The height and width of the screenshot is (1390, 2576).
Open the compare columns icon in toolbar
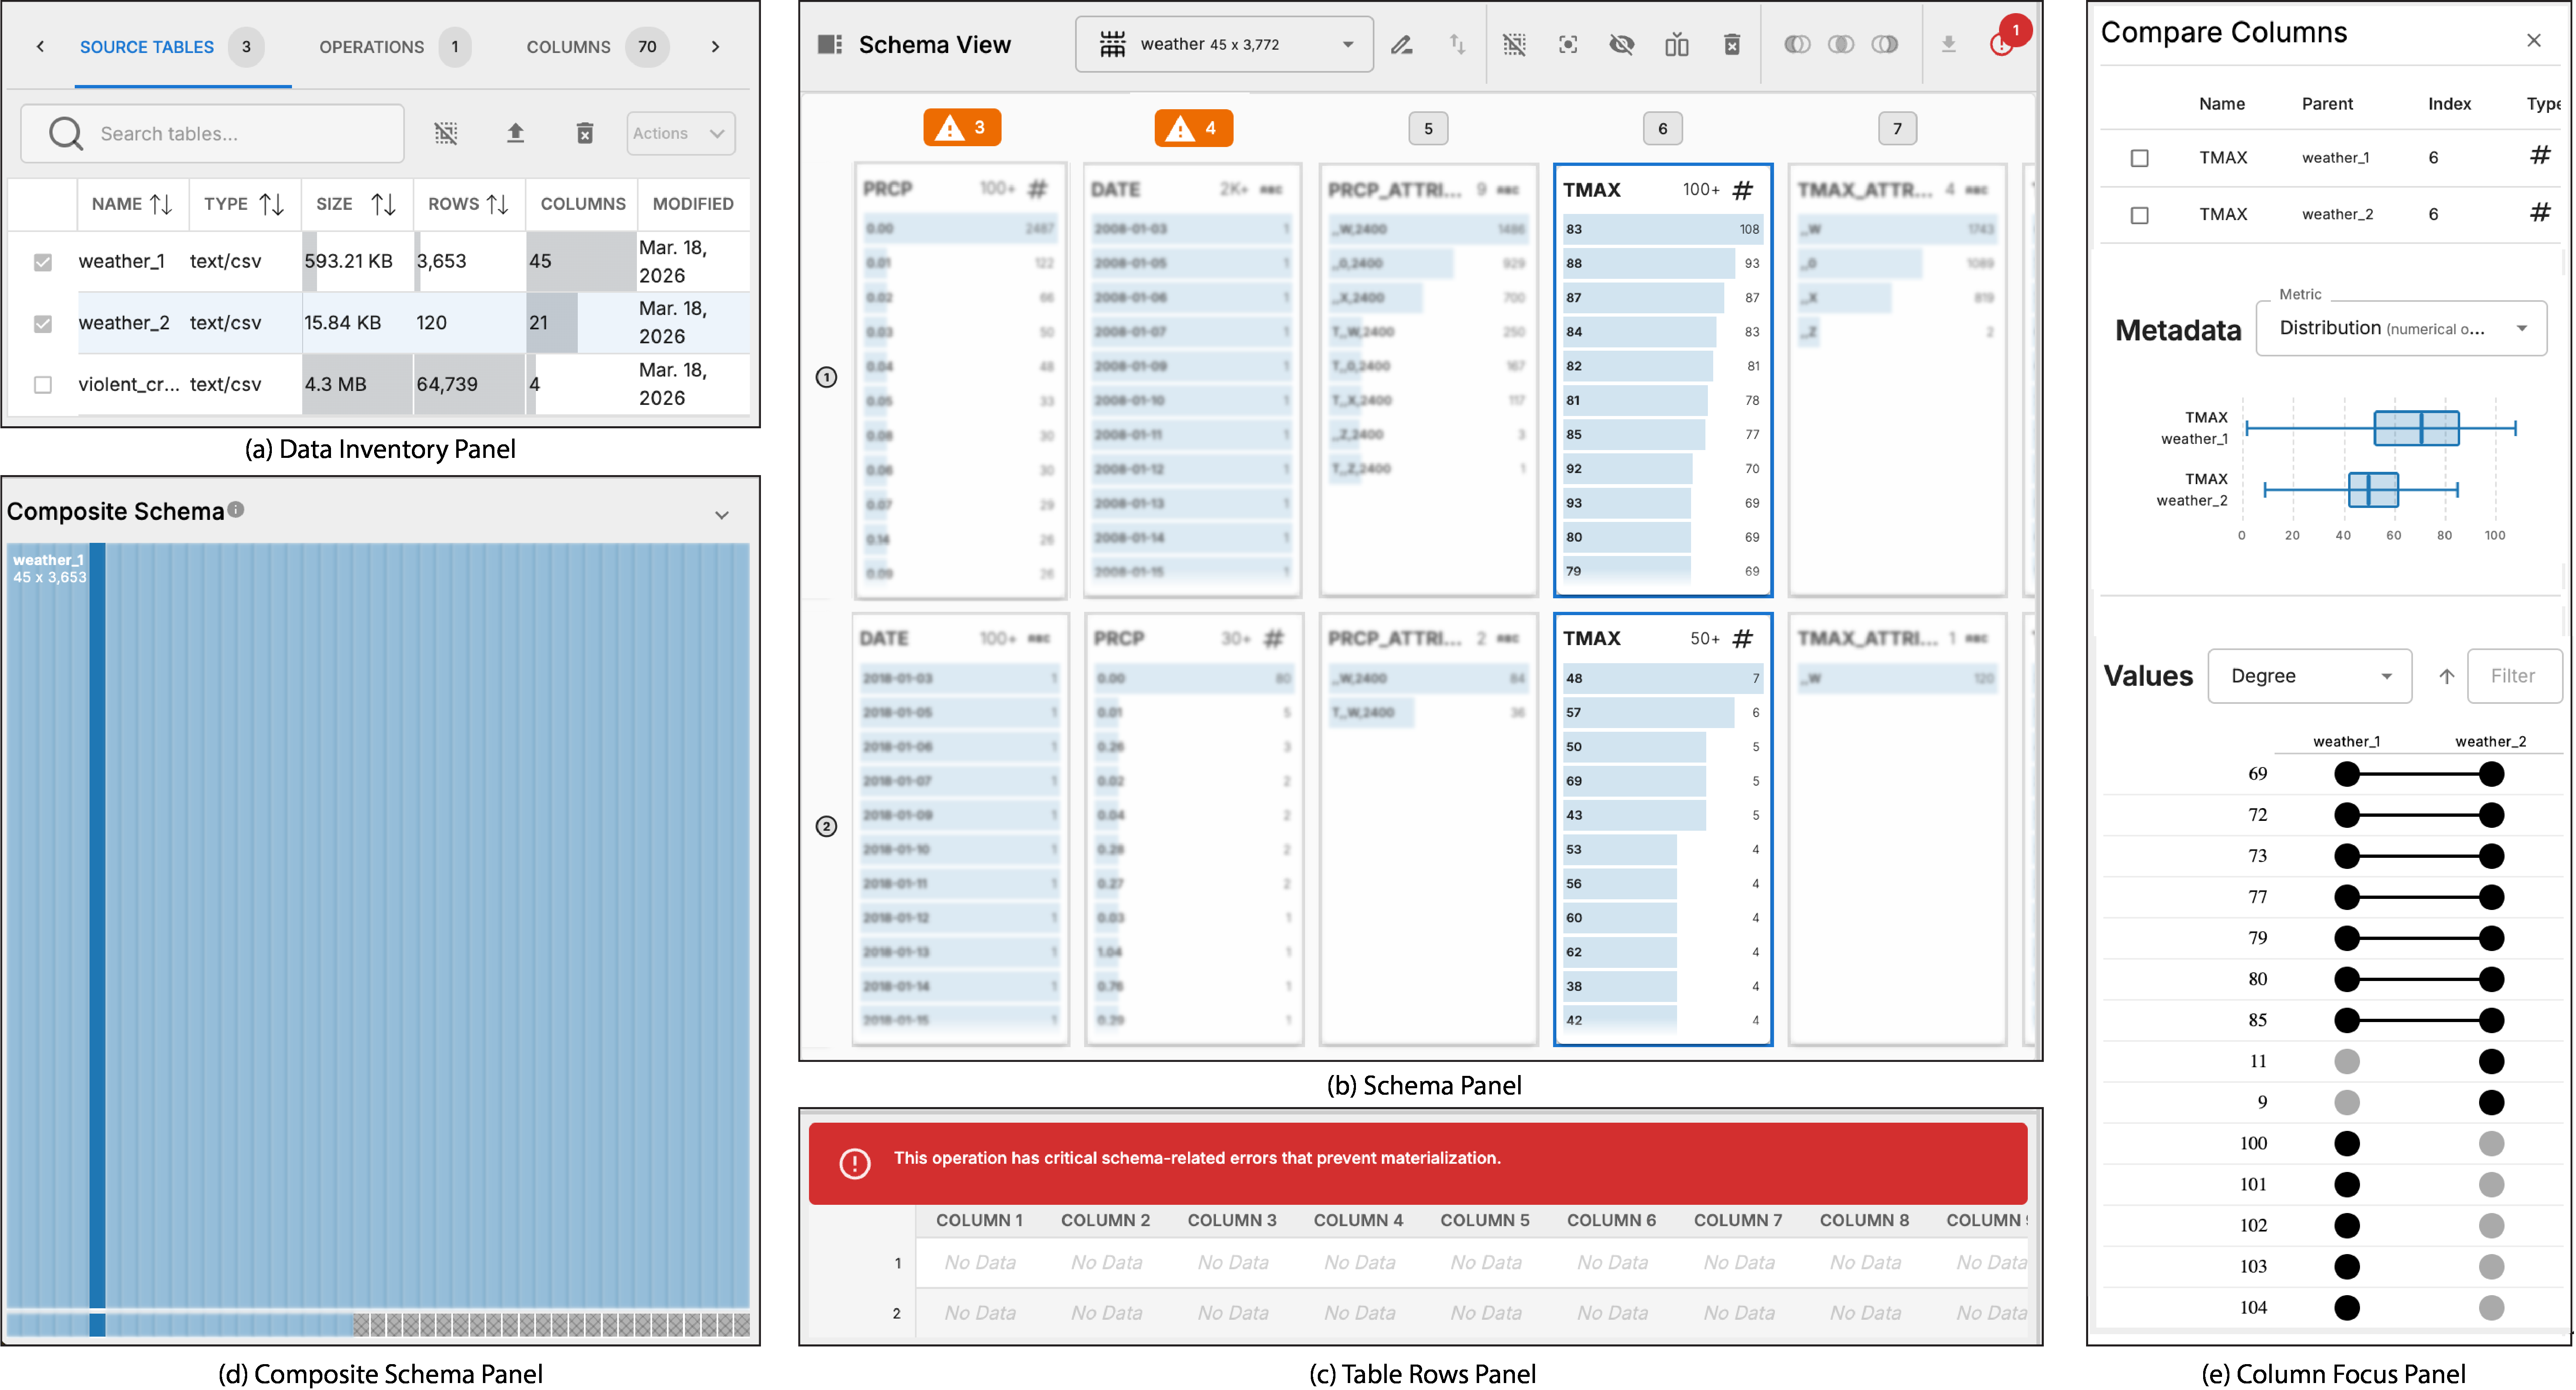tap(1677, 44)
